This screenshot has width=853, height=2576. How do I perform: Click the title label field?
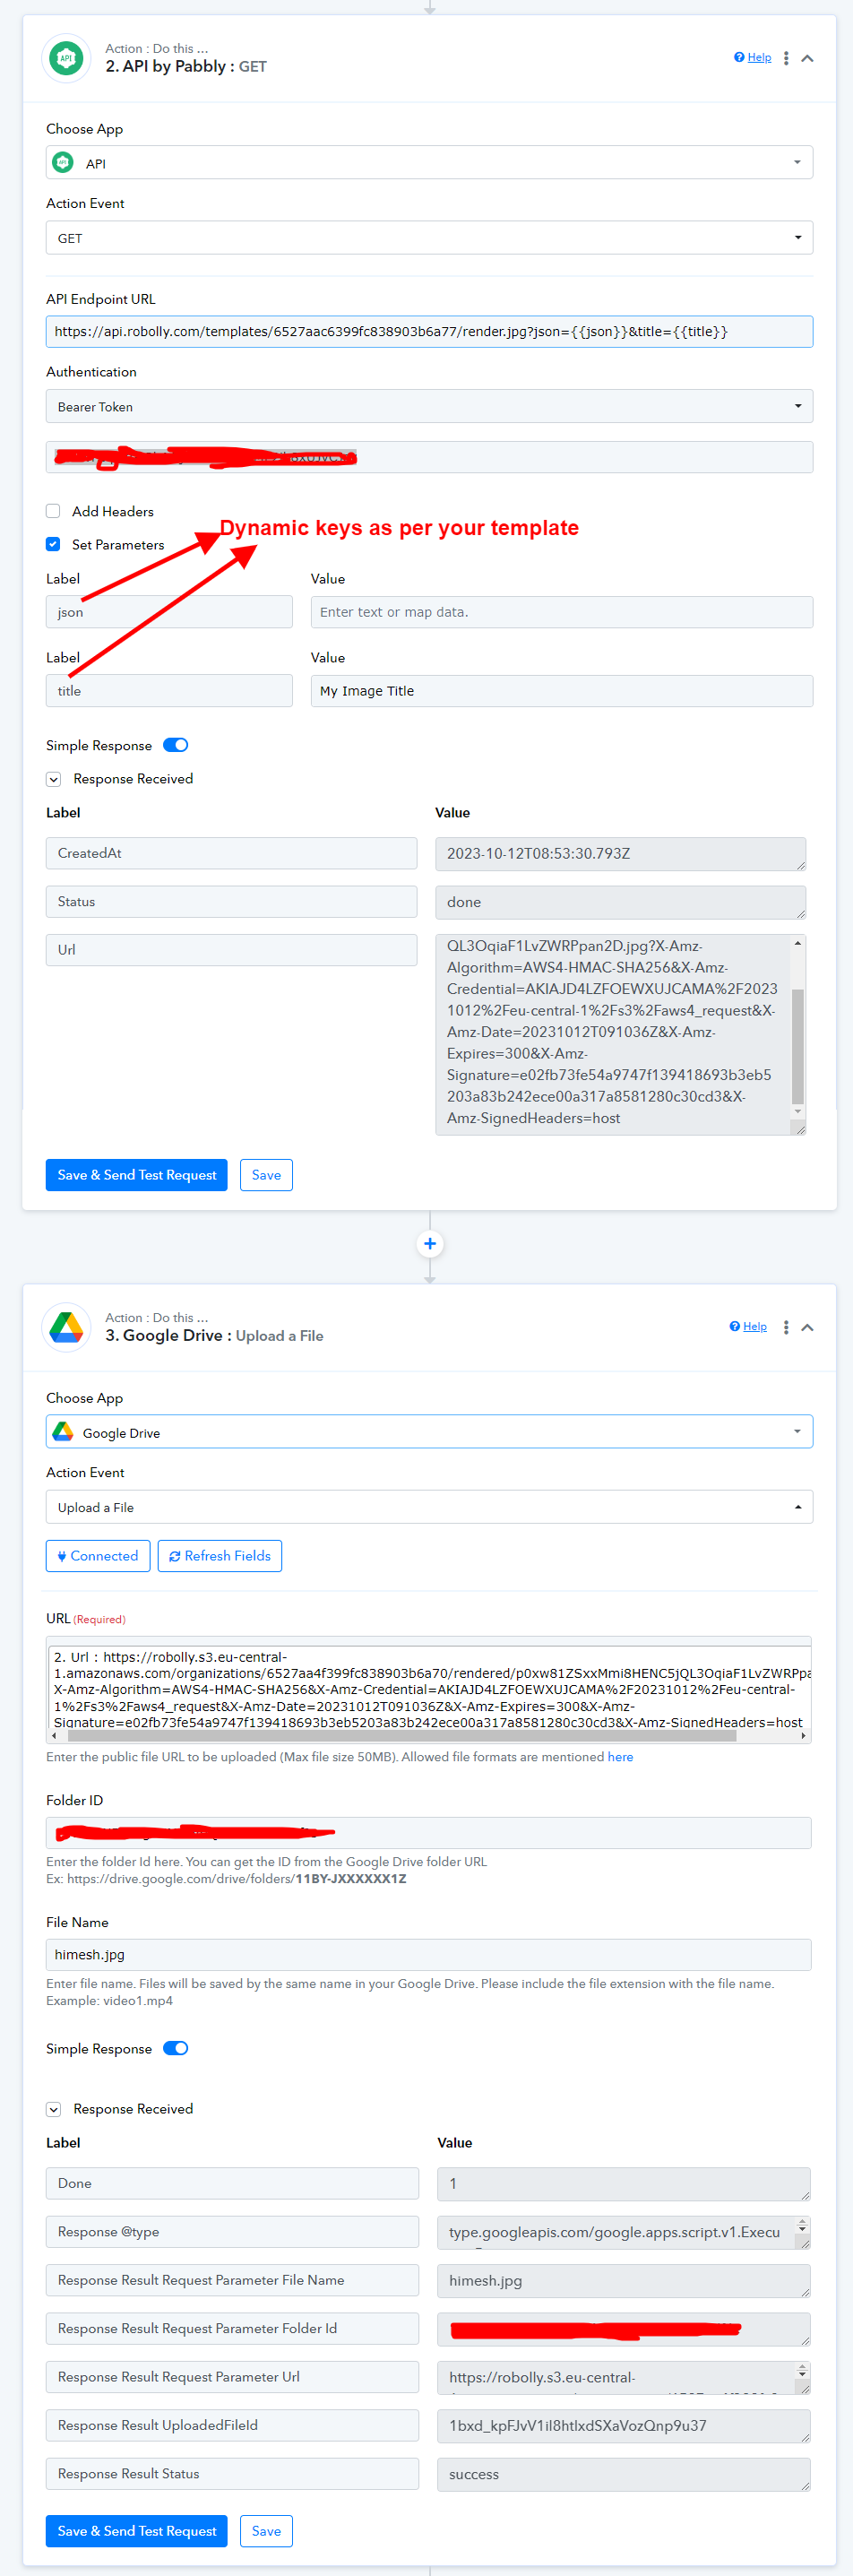(x=169, y=691)
